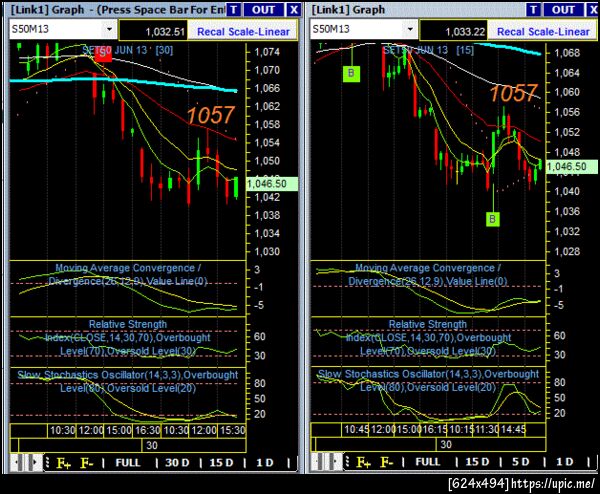Open the S50M13 symbol dropdown in right graph
Image resolution: width=600 pixels, height=494 pixels.
tap(410, 29)
